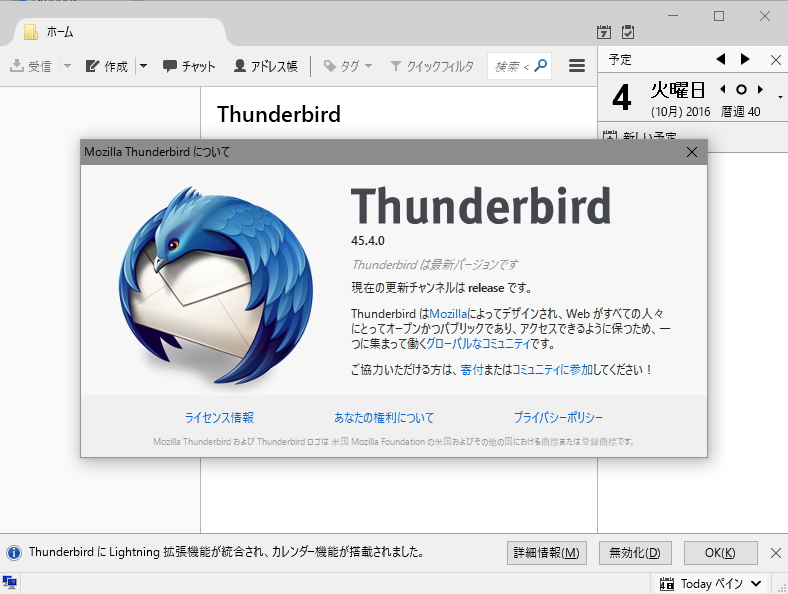Click the 新しい予定 new event button
This screenshot has height=594, width=788.
(x=639, y=136)
